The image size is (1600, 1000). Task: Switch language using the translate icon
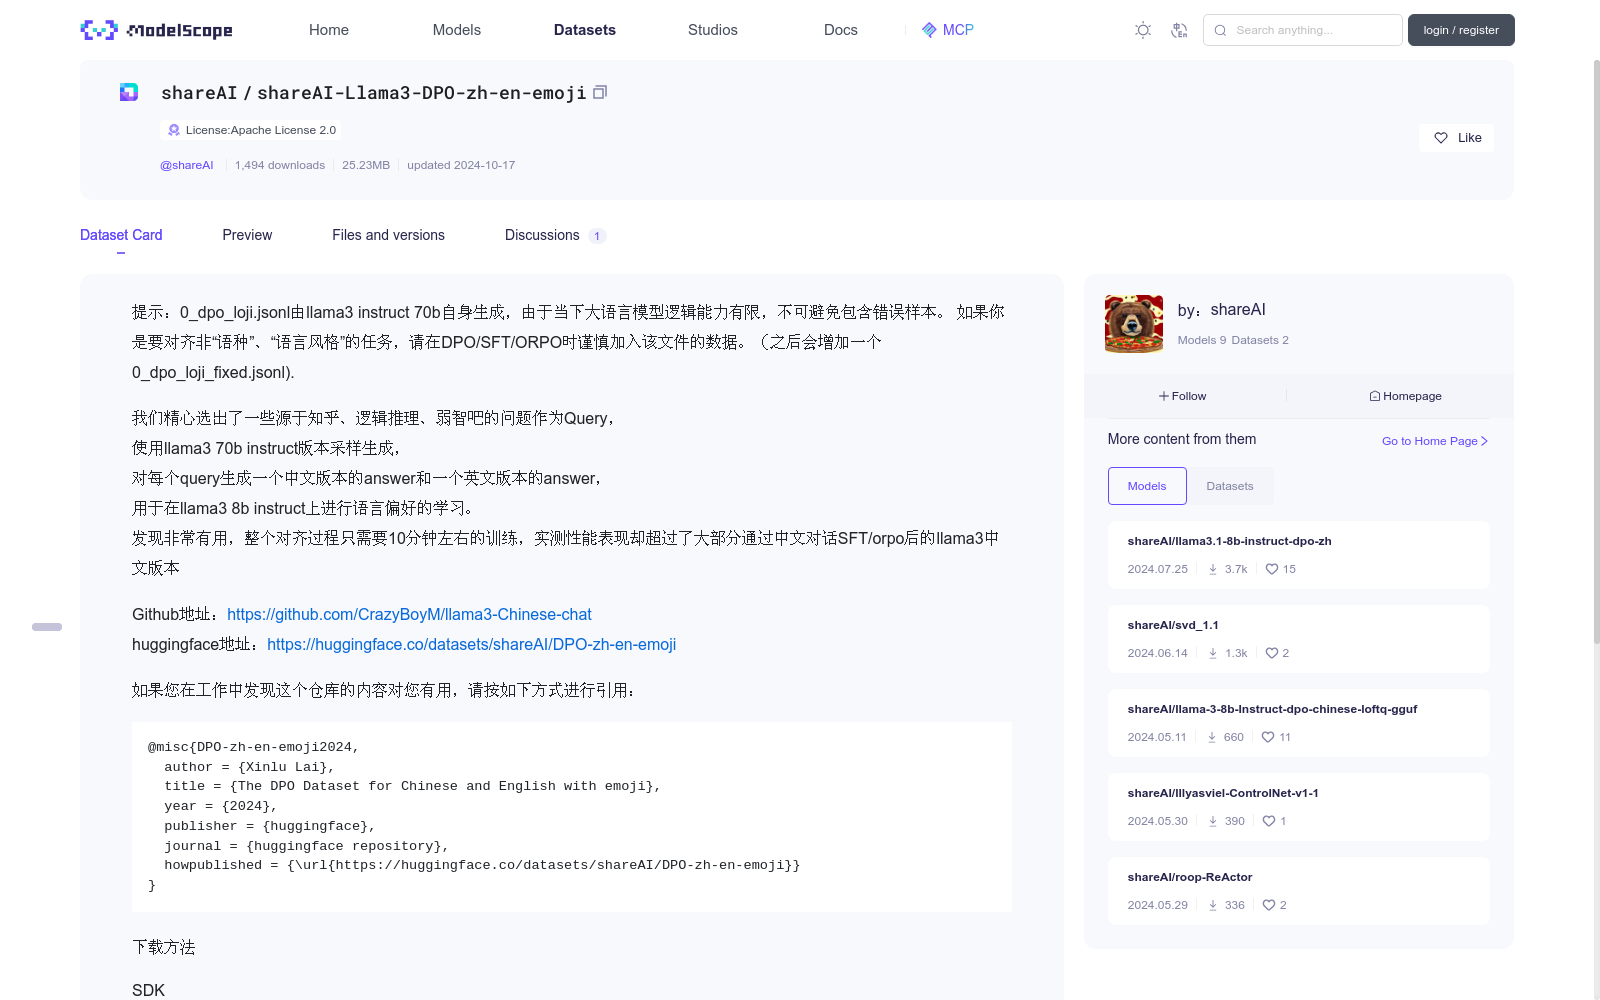point(1180,30)
